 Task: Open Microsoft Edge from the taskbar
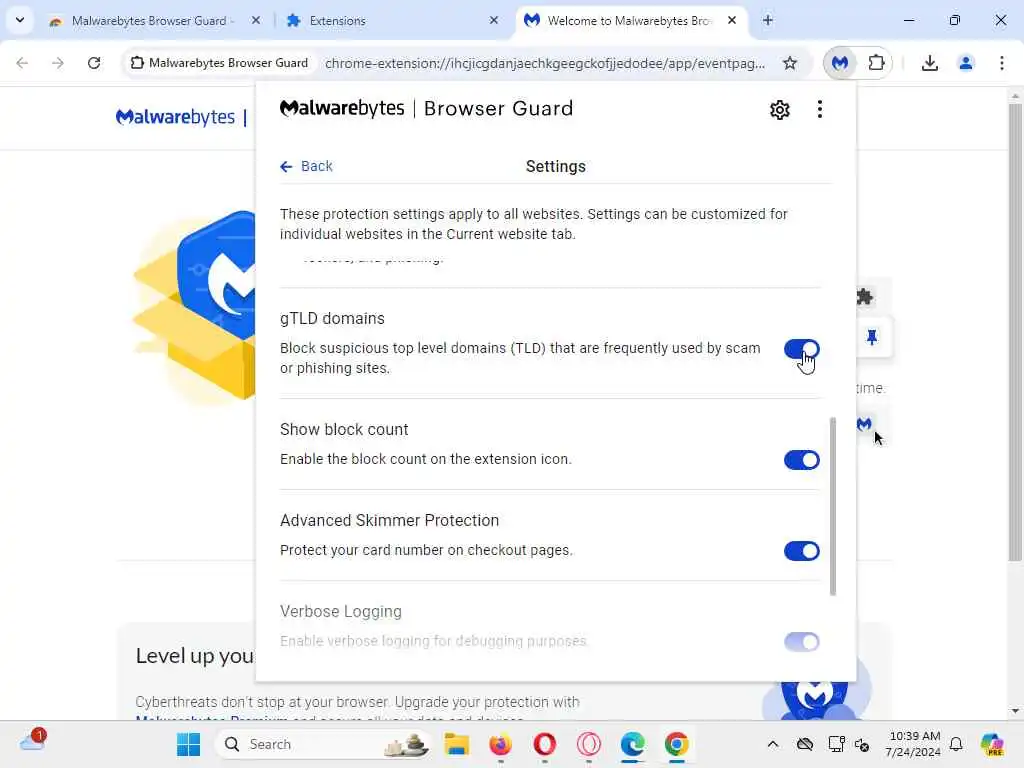[632, 744]
